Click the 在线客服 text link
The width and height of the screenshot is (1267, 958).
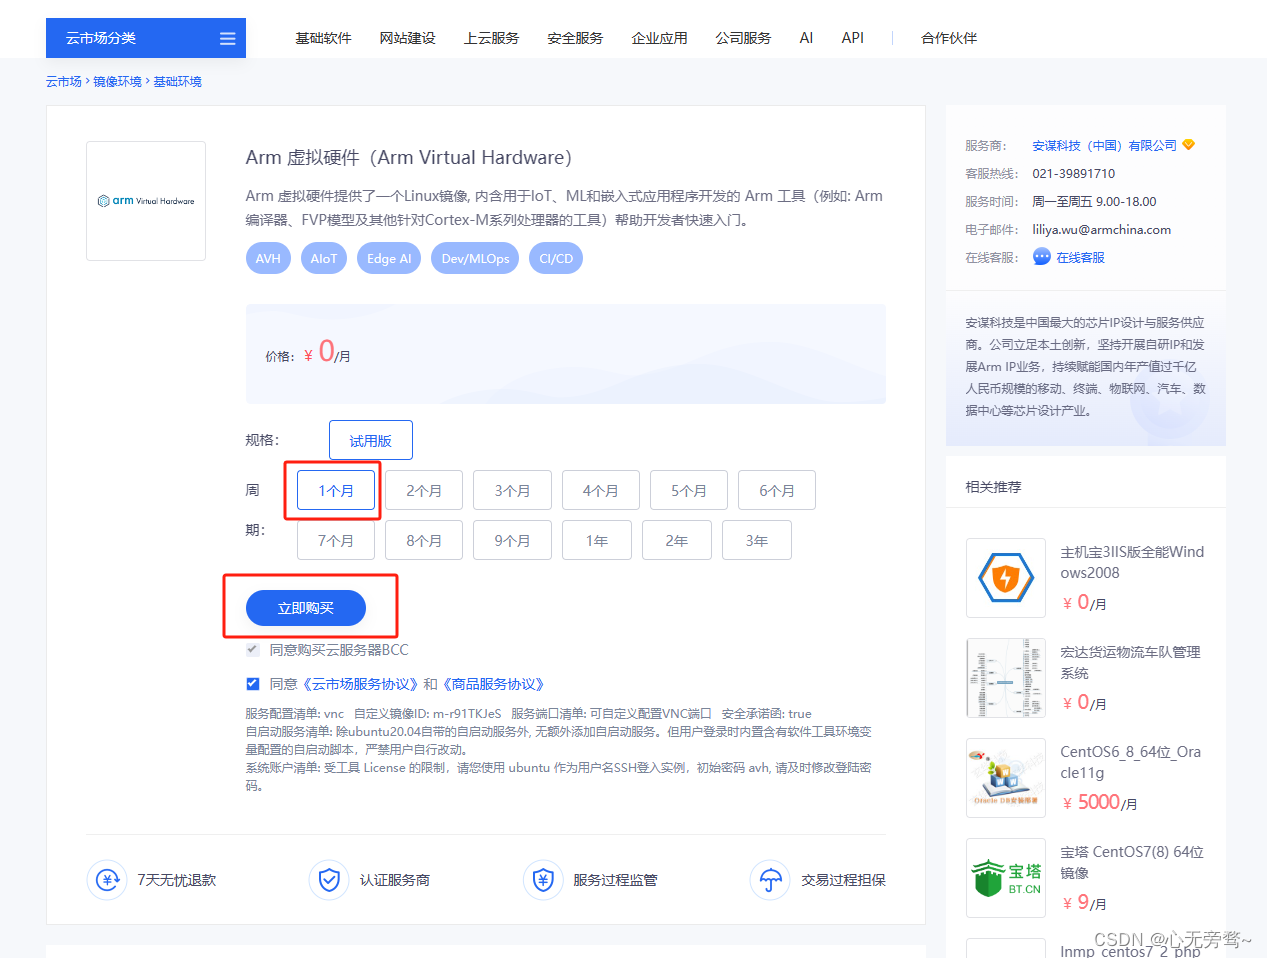click(1081, 257)
